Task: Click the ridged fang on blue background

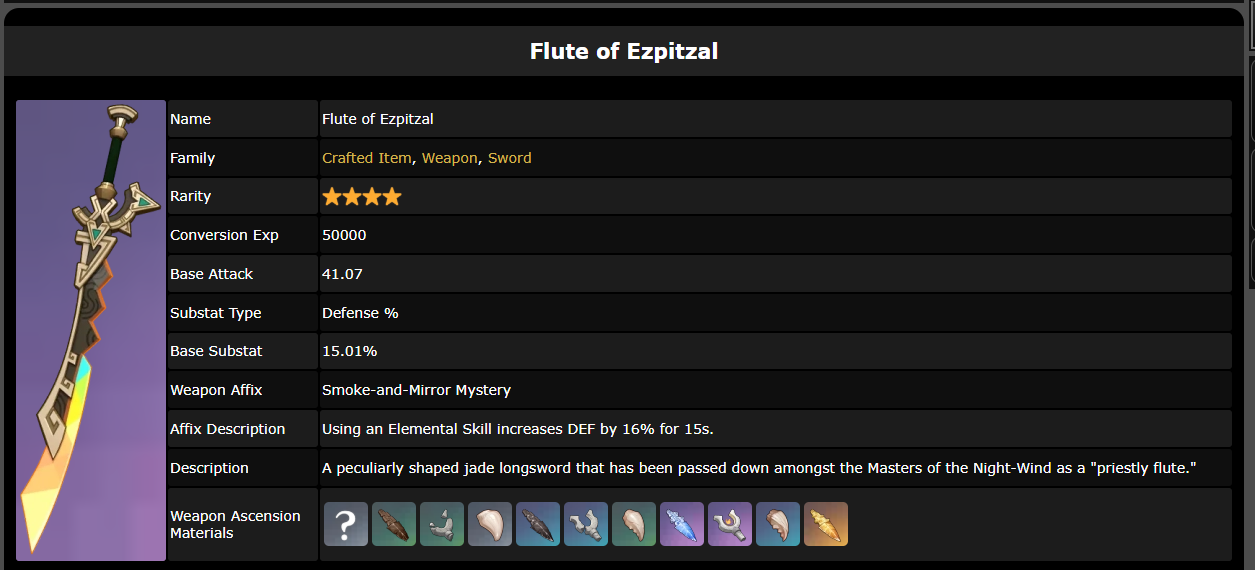Action: click(778, 524)
